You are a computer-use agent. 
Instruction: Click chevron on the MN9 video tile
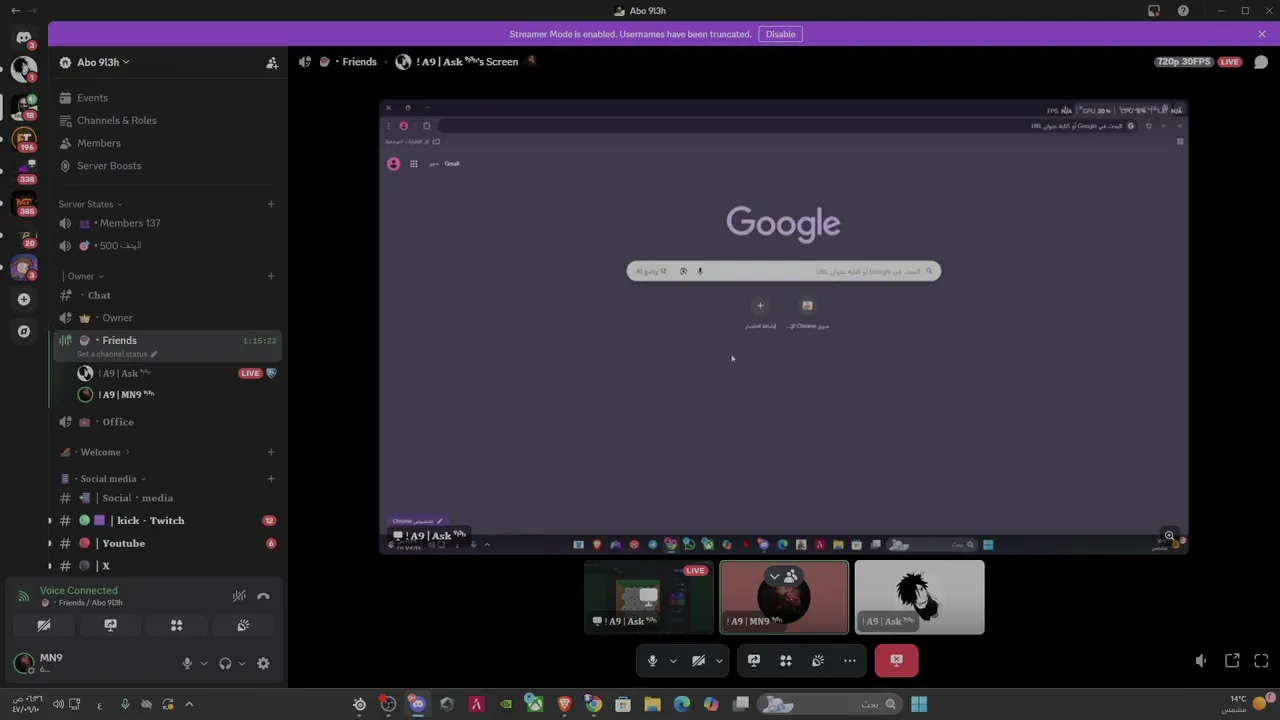tap(774, 576)
